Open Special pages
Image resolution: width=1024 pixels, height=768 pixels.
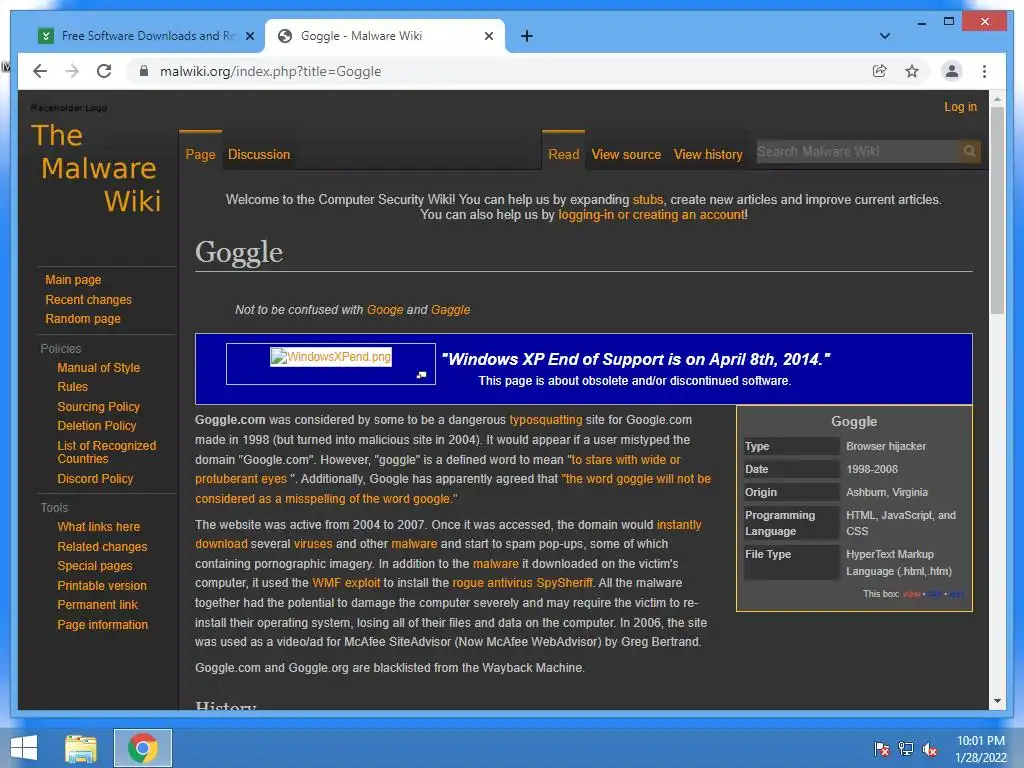[95, 566]
